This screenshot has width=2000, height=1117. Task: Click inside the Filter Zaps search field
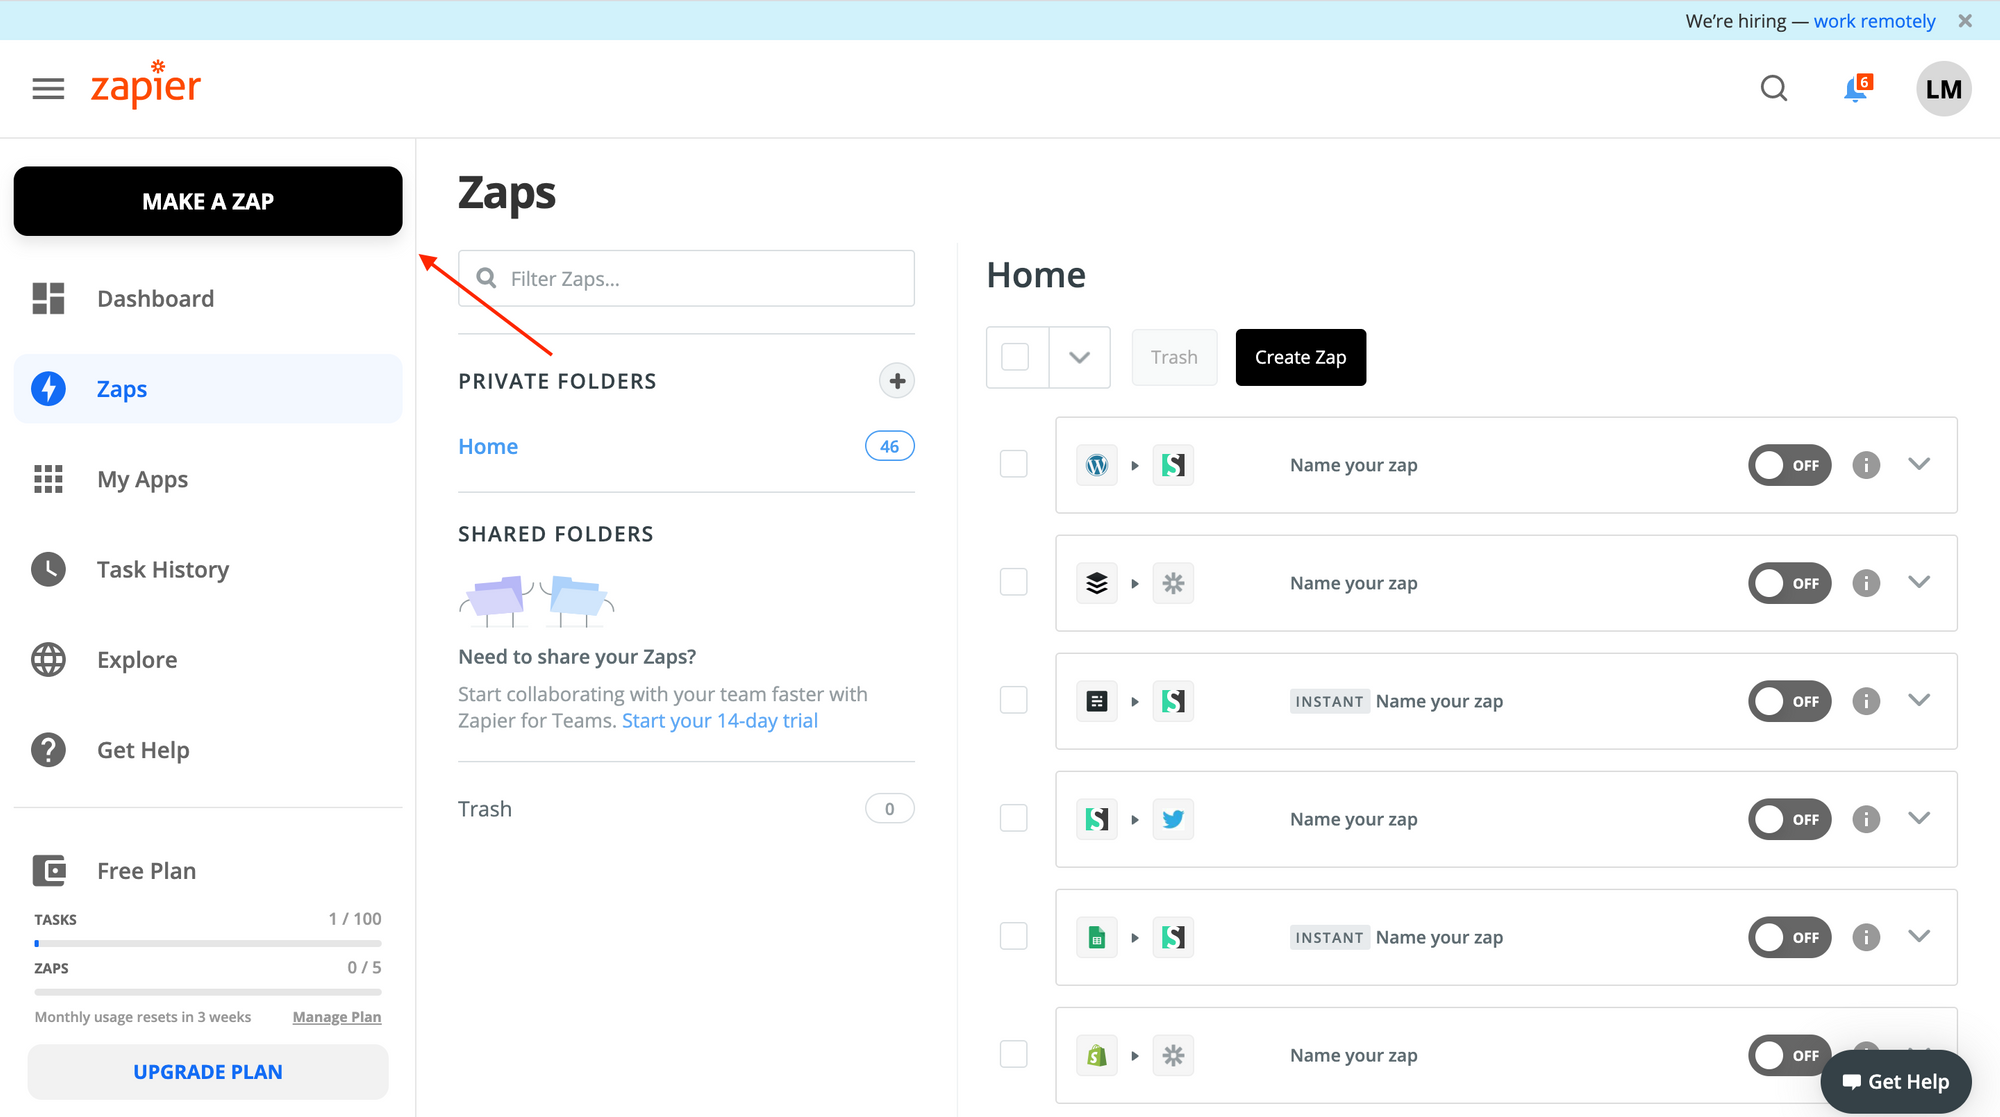click(x=686, y=278)
